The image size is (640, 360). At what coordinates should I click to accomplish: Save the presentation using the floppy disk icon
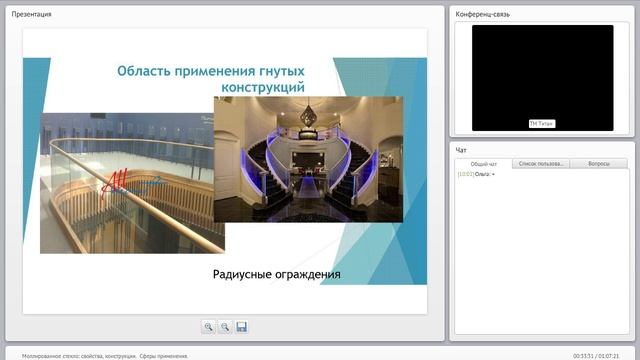[242, 327]
